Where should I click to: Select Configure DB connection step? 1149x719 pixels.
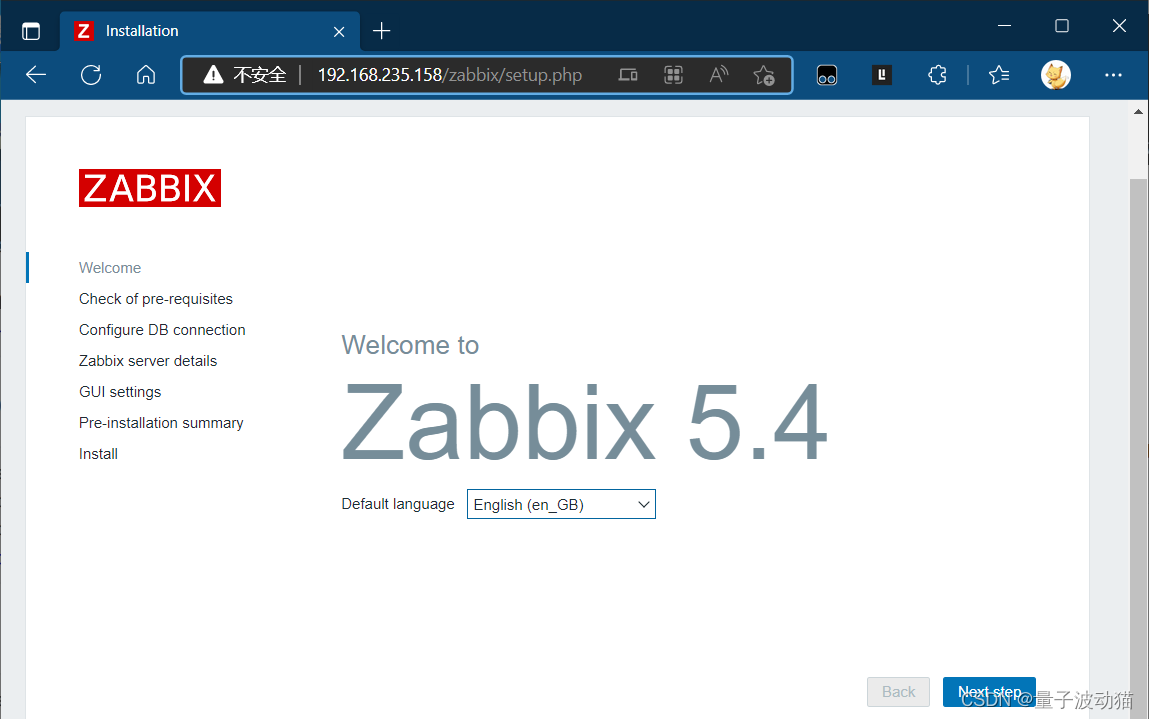[162, 330]
